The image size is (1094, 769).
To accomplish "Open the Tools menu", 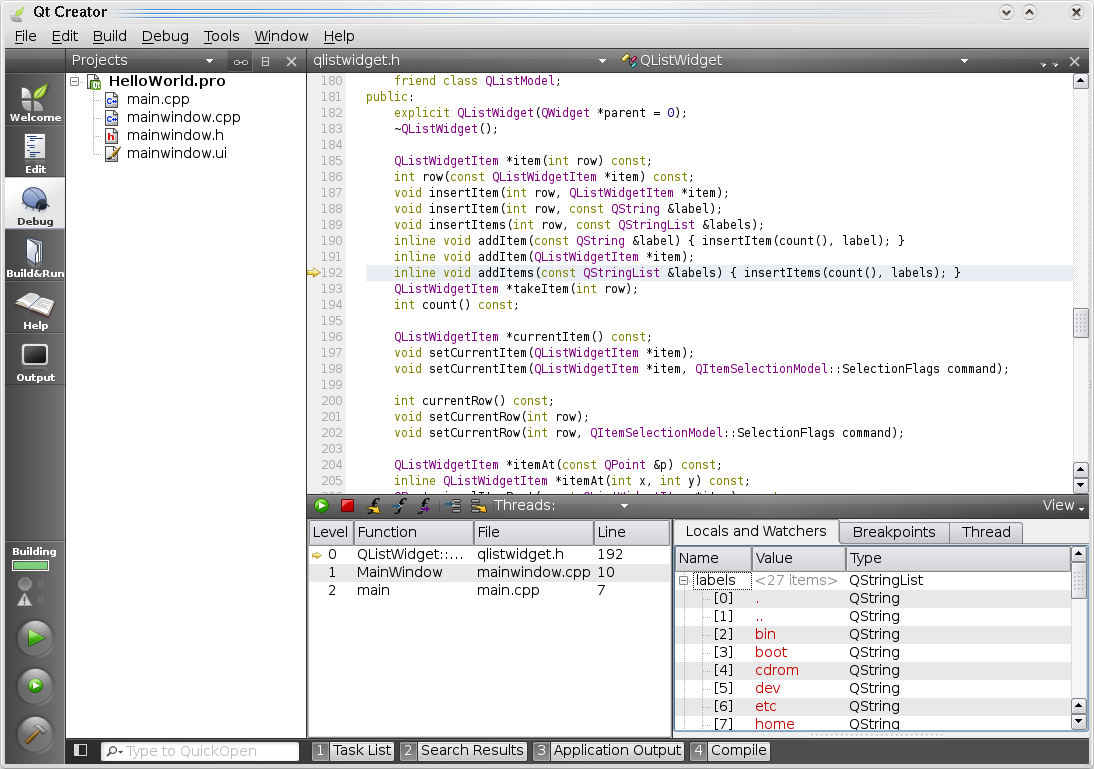I will coord(221,36).
